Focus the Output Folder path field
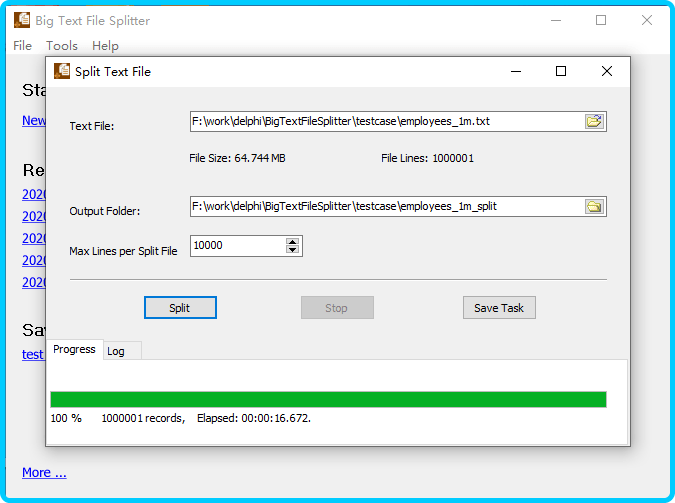The height and width of the screenshot is (503, 675). coord(386,207)
